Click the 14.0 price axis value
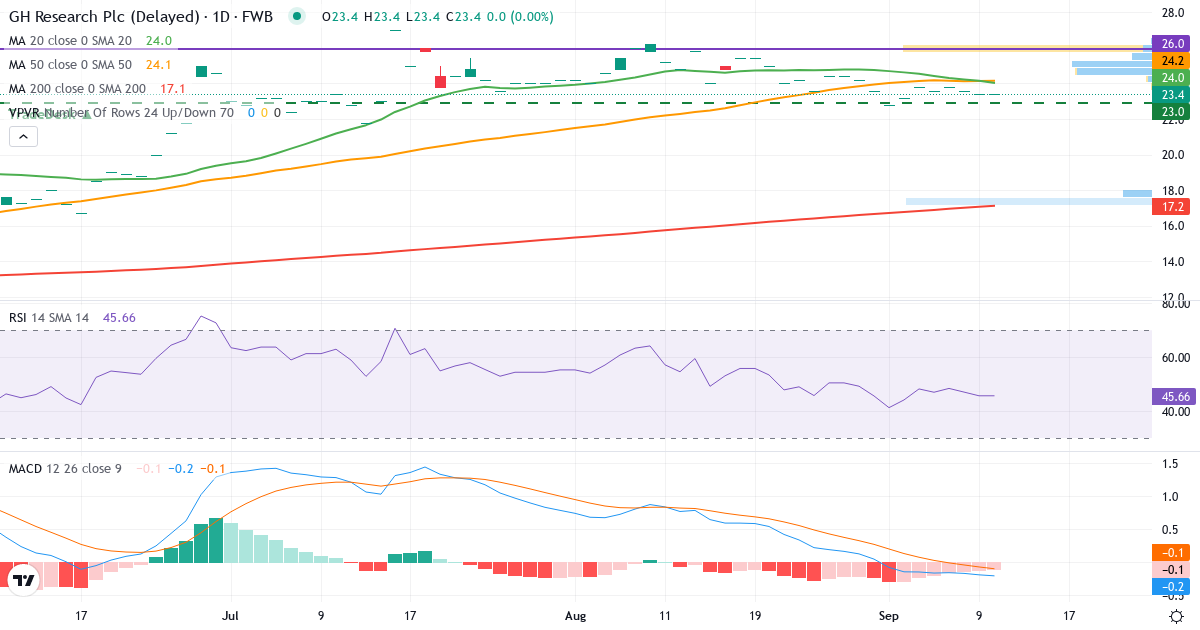Screen dimensions: 1200x630 1173,262
